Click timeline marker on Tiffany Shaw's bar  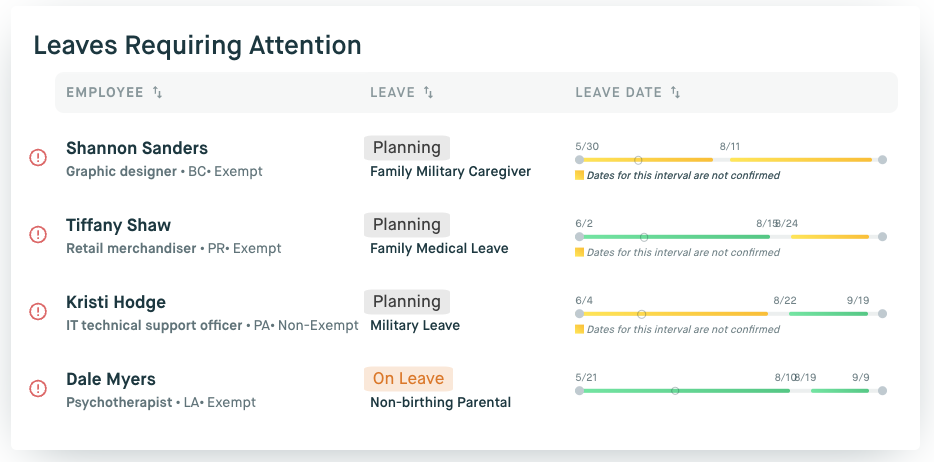click(644, 237)
